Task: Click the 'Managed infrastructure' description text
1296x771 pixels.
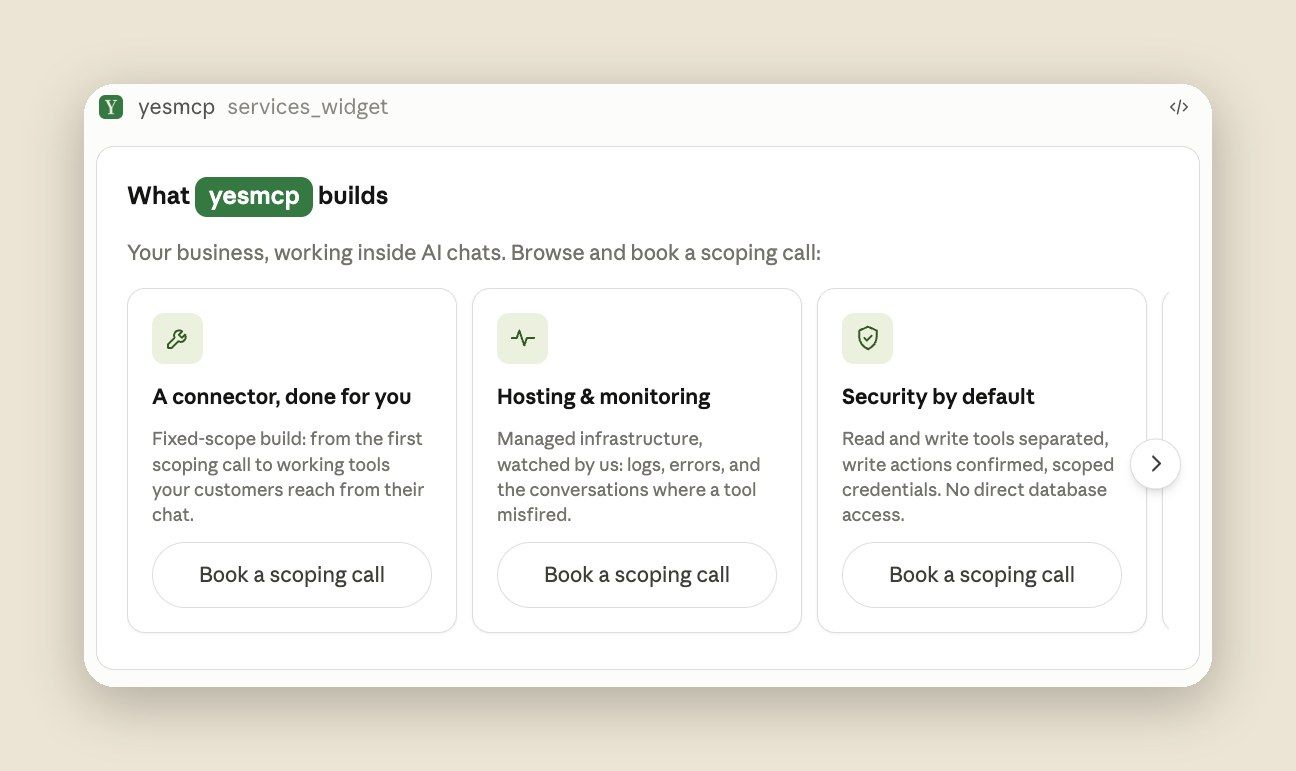Action: 629,477
